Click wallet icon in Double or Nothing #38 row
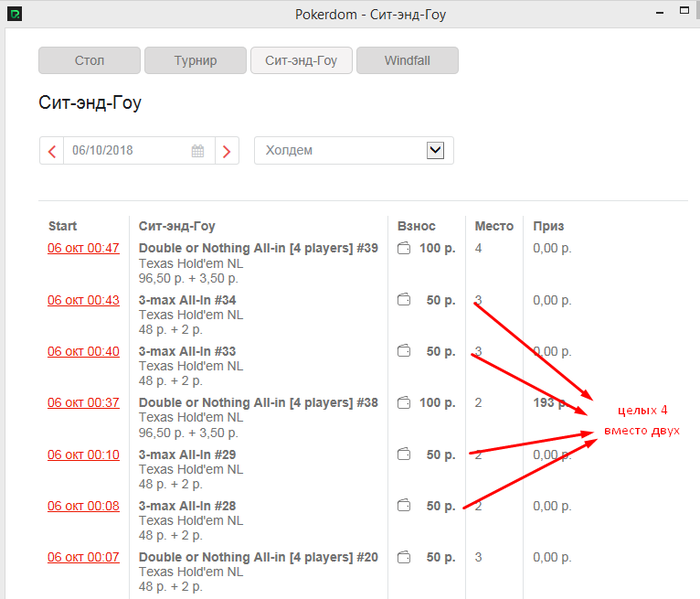This screenshot has width=700, height=599. [404, 403]
